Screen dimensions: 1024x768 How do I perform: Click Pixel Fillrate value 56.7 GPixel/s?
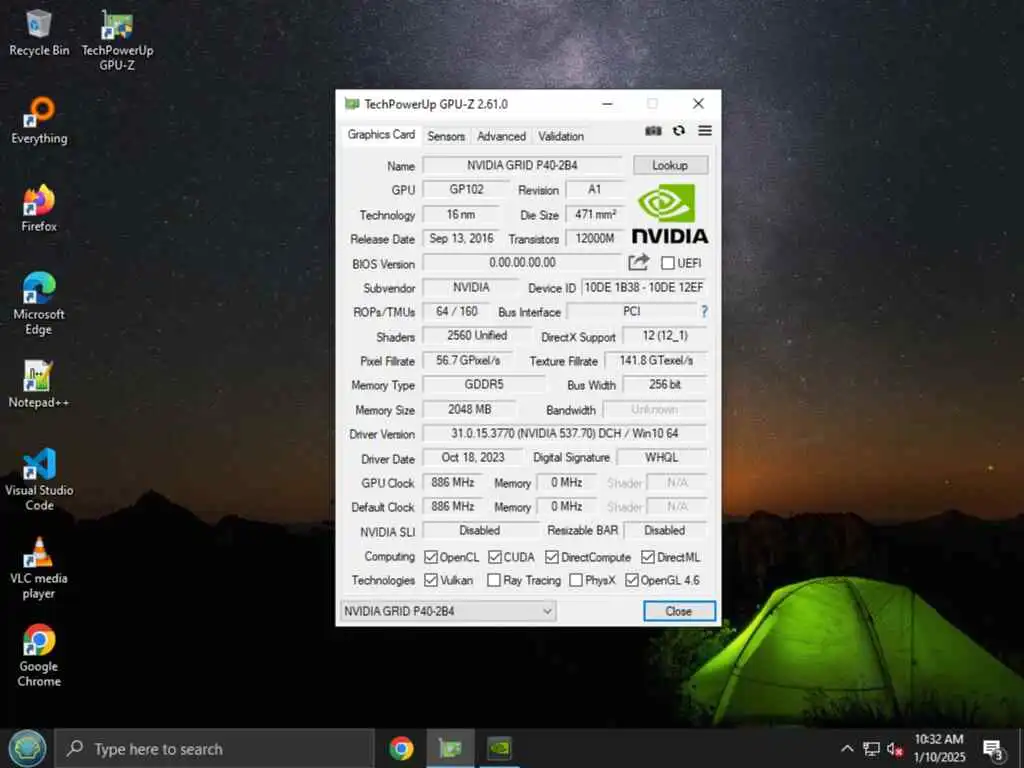pyautogui.click(x=468, y=360)
